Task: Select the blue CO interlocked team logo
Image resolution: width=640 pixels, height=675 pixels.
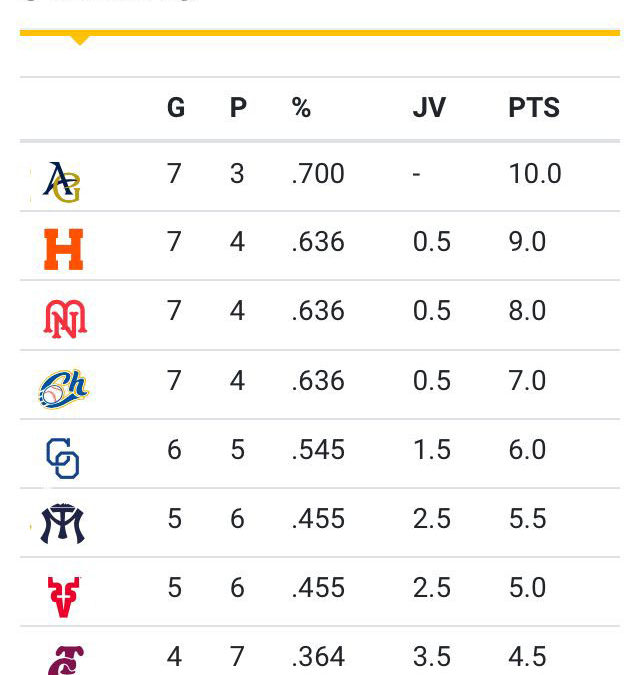Action: [x=62, y=458]
